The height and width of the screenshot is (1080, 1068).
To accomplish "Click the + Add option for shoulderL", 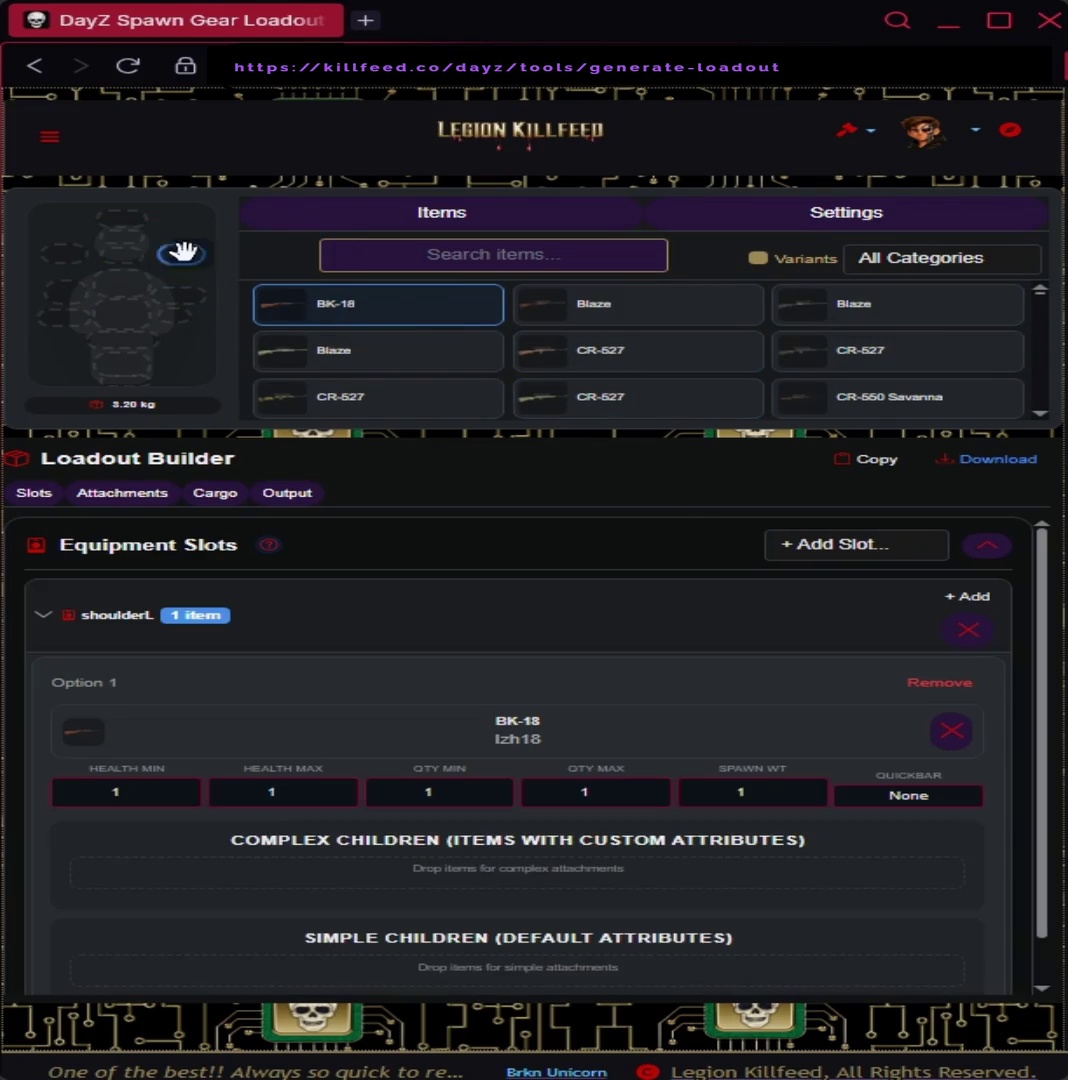I will click(967, 596).
